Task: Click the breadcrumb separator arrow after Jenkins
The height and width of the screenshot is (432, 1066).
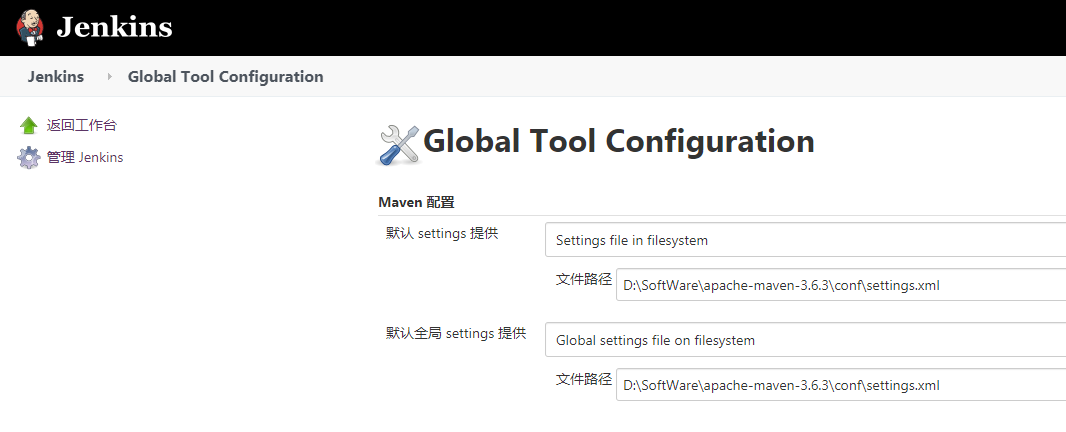Action: pyautogui.click(x=109, y=77)
